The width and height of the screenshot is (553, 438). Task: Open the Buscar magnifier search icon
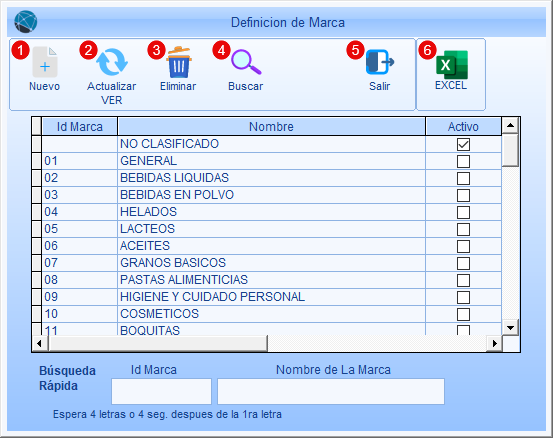(246, 62)
